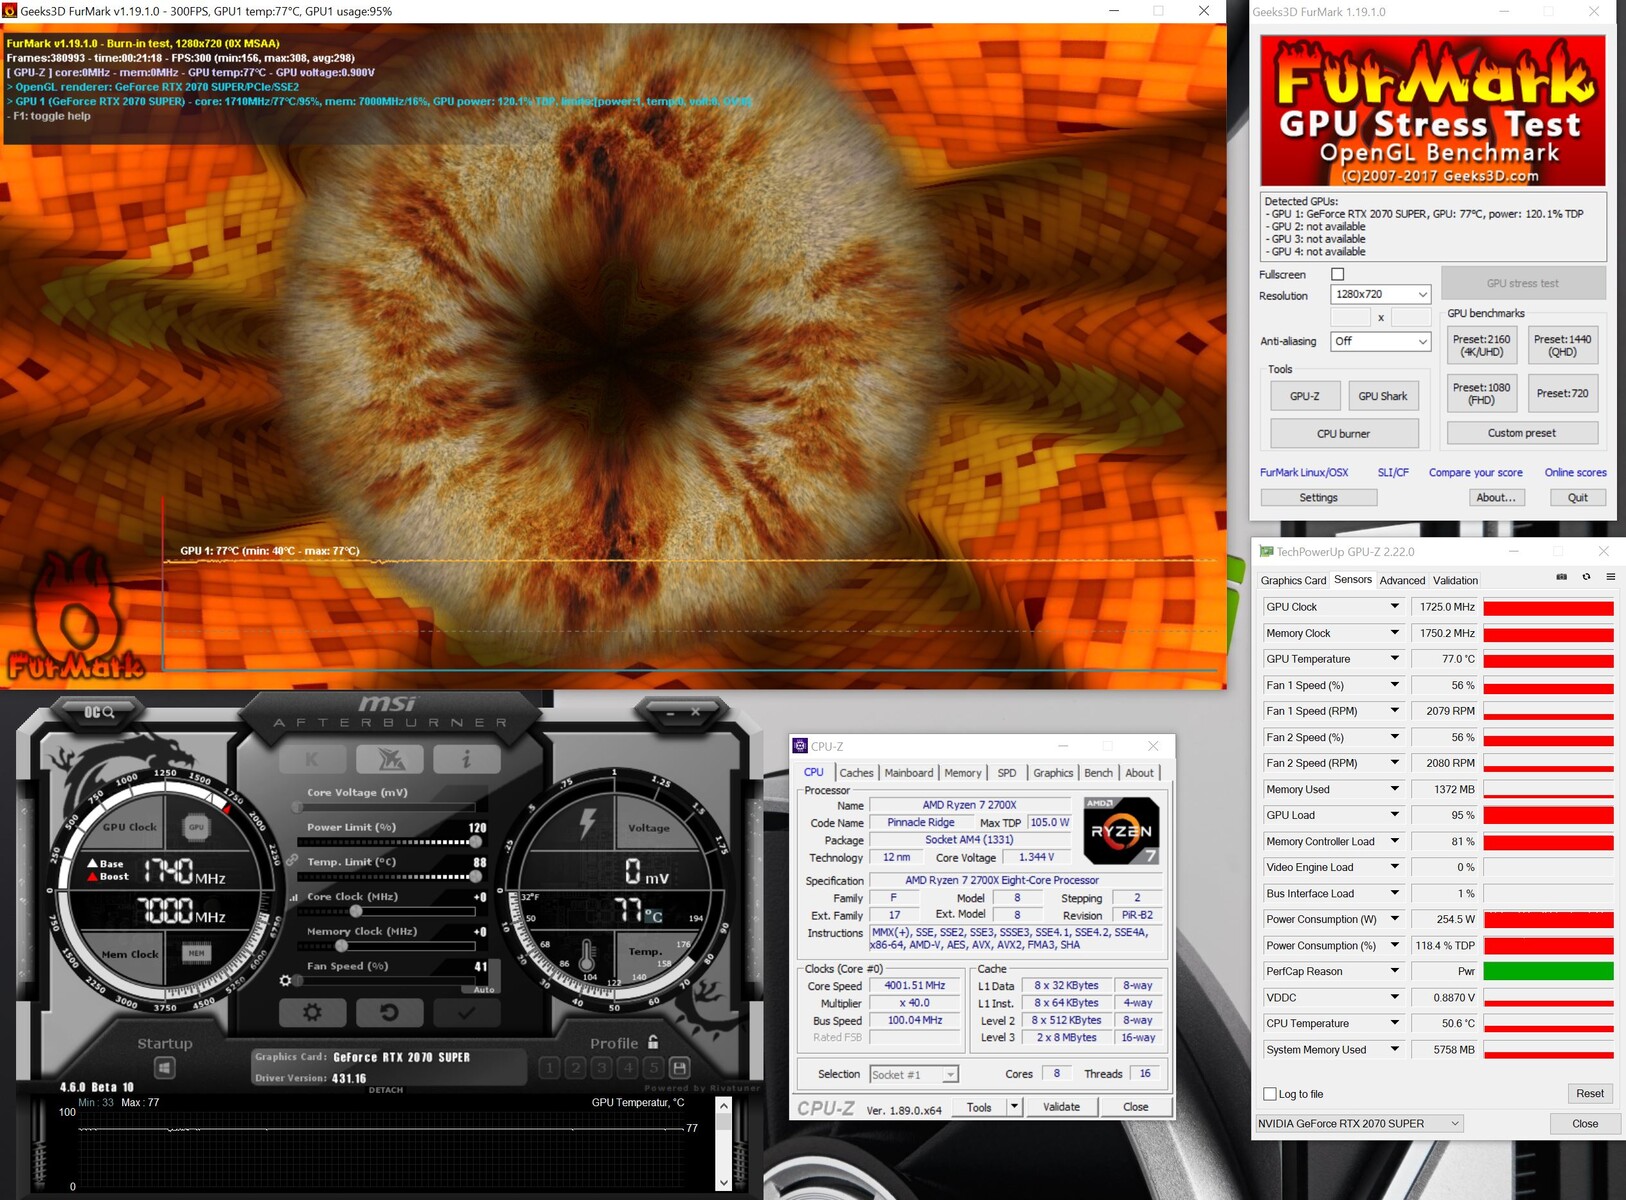1626x1200 pixels.
Task: Open the Afterburner info 'i' button
Action: (x=465, y=760)
